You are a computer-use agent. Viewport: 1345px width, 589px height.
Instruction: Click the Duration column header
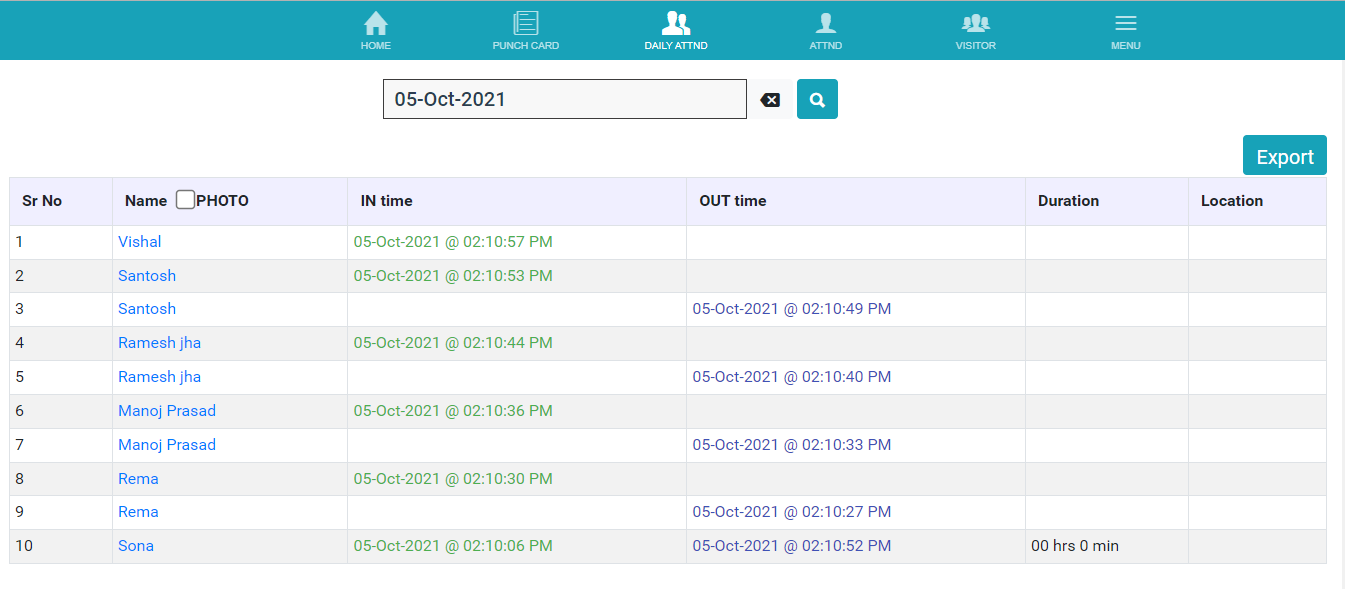tap(1068, 201)
